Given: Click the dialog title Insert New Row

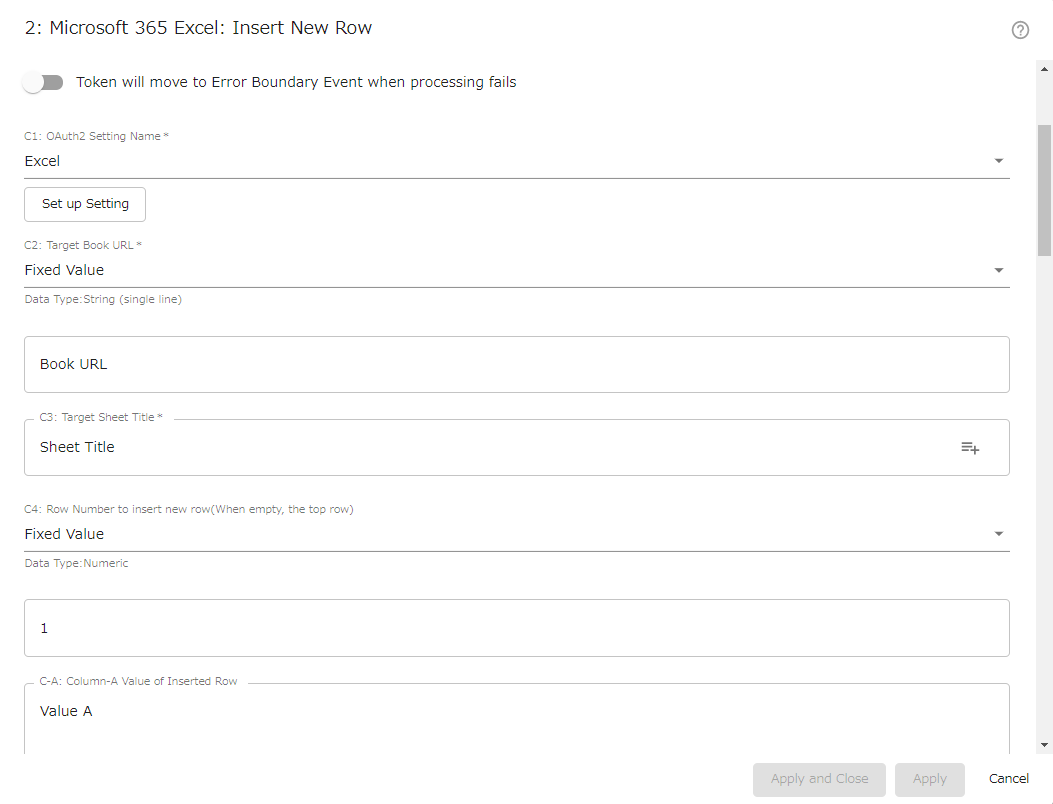Looking at the screenshot, I should pos(198,28).
